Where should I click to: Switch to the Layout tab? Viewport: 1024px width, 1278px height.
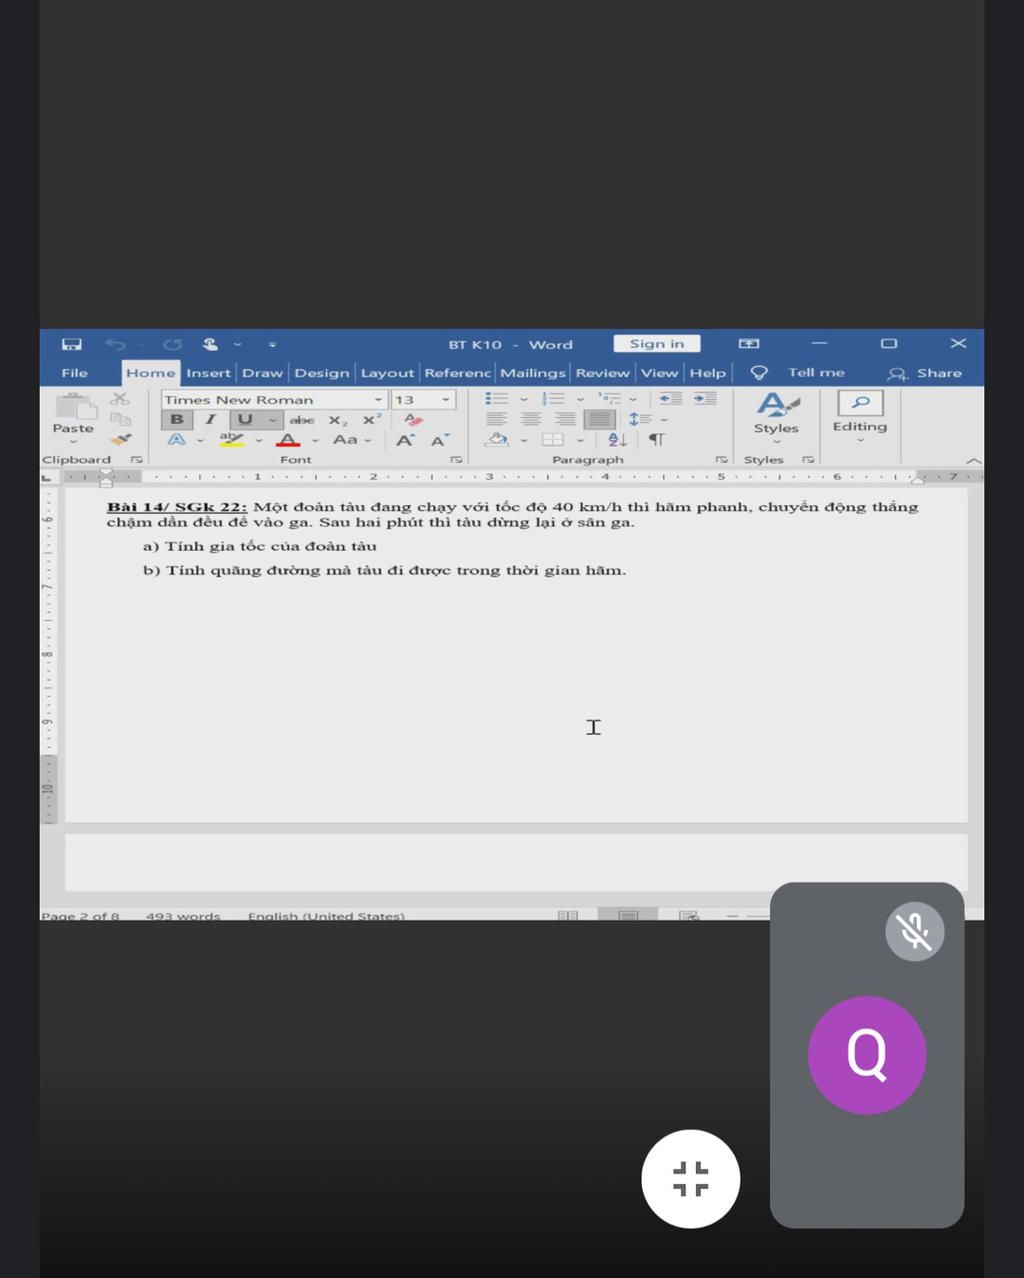point(387,372)
